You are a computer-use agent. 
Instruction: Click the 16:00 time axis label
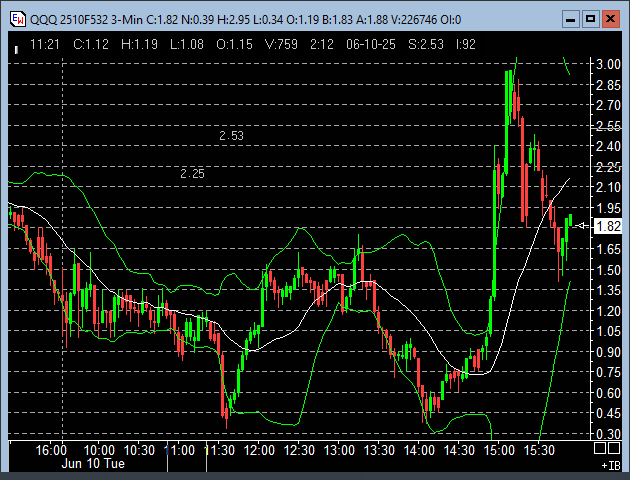(51, 450)
